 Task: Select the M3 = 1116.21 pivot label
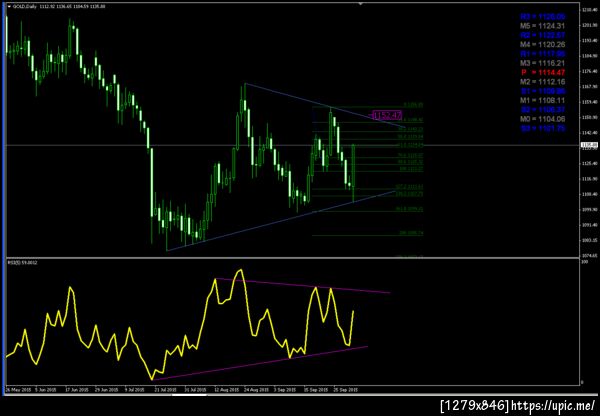click(542, 63)
